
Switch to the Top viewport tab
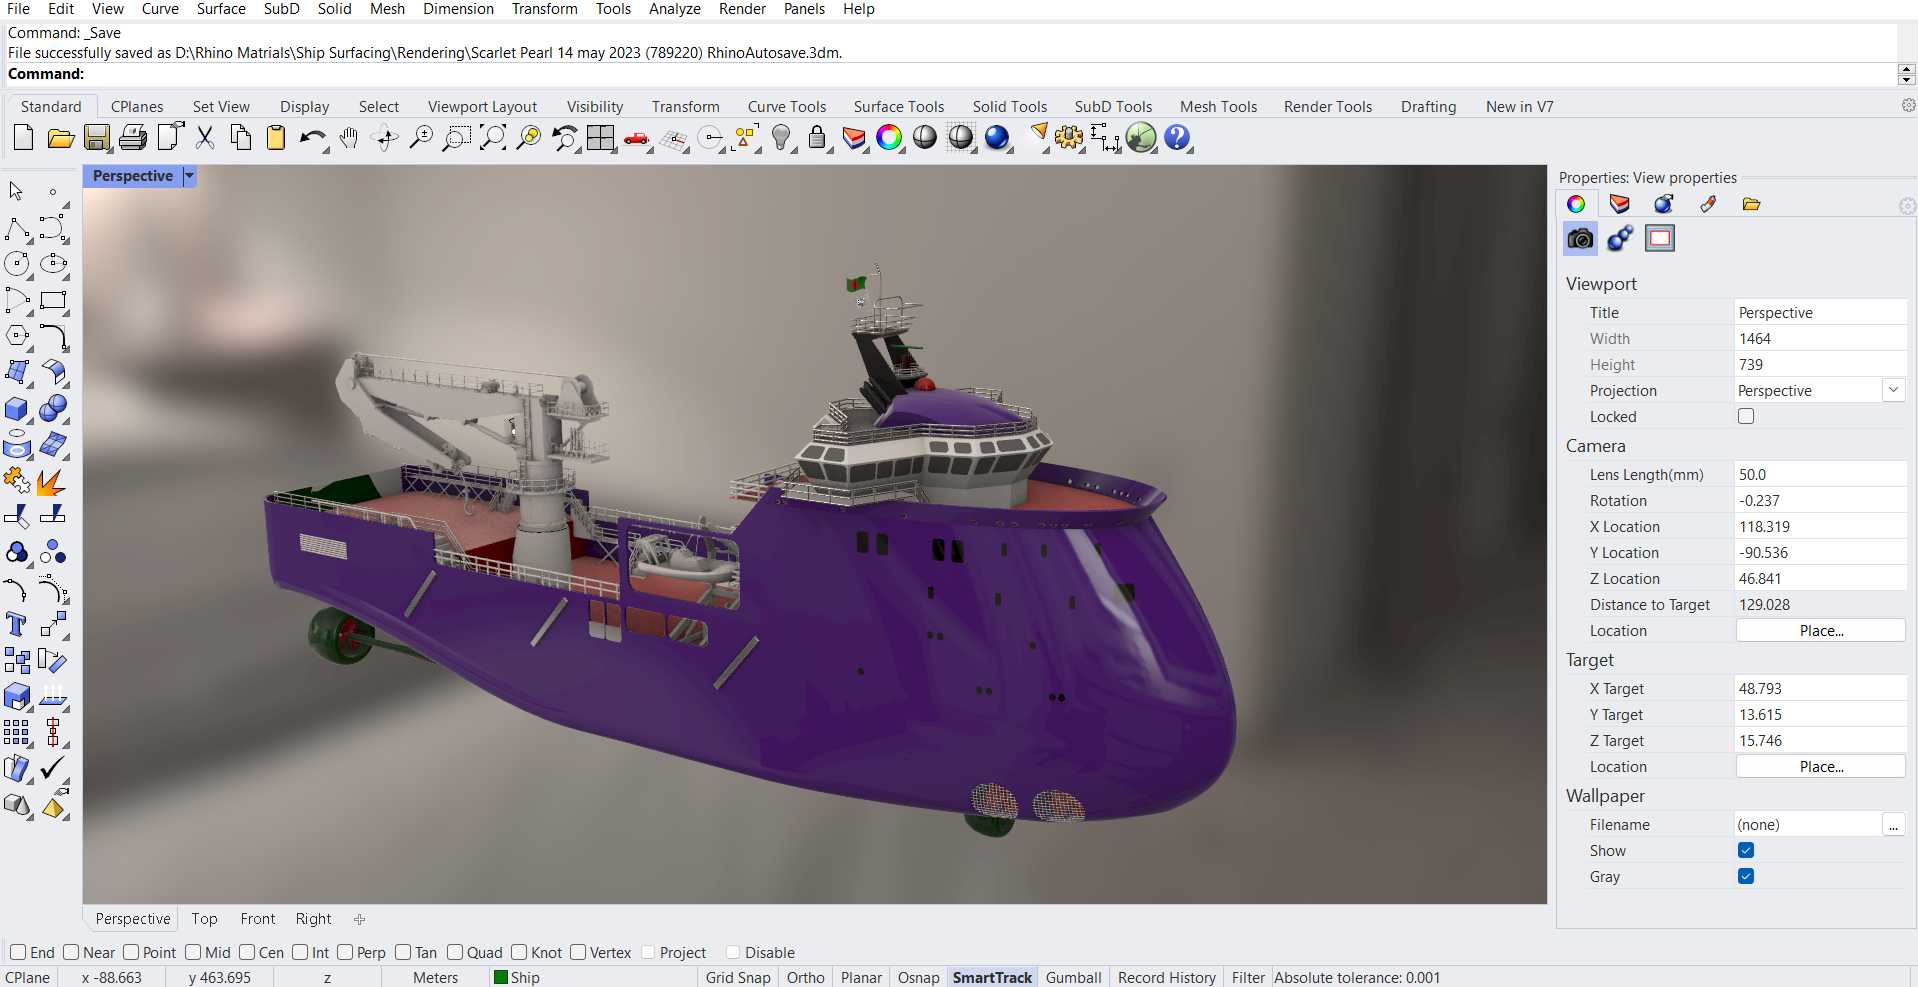(204, 918)
